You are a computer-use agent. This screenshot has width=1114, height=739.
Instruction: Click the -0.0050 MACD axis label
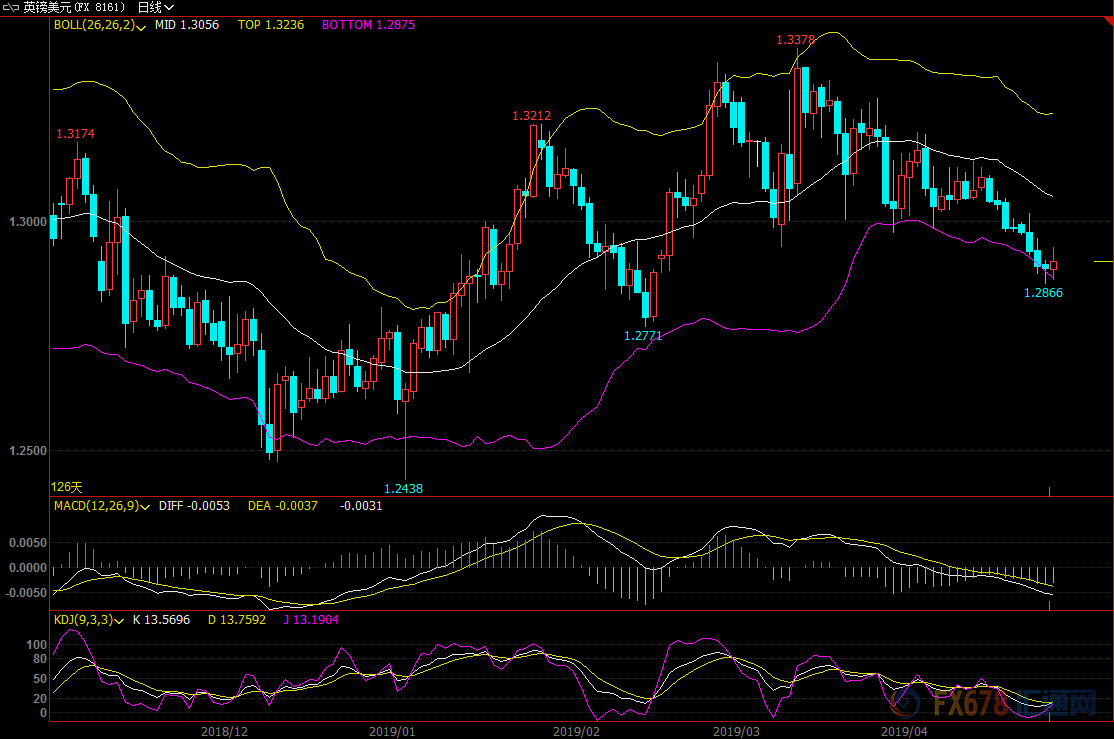coord(26,593)
